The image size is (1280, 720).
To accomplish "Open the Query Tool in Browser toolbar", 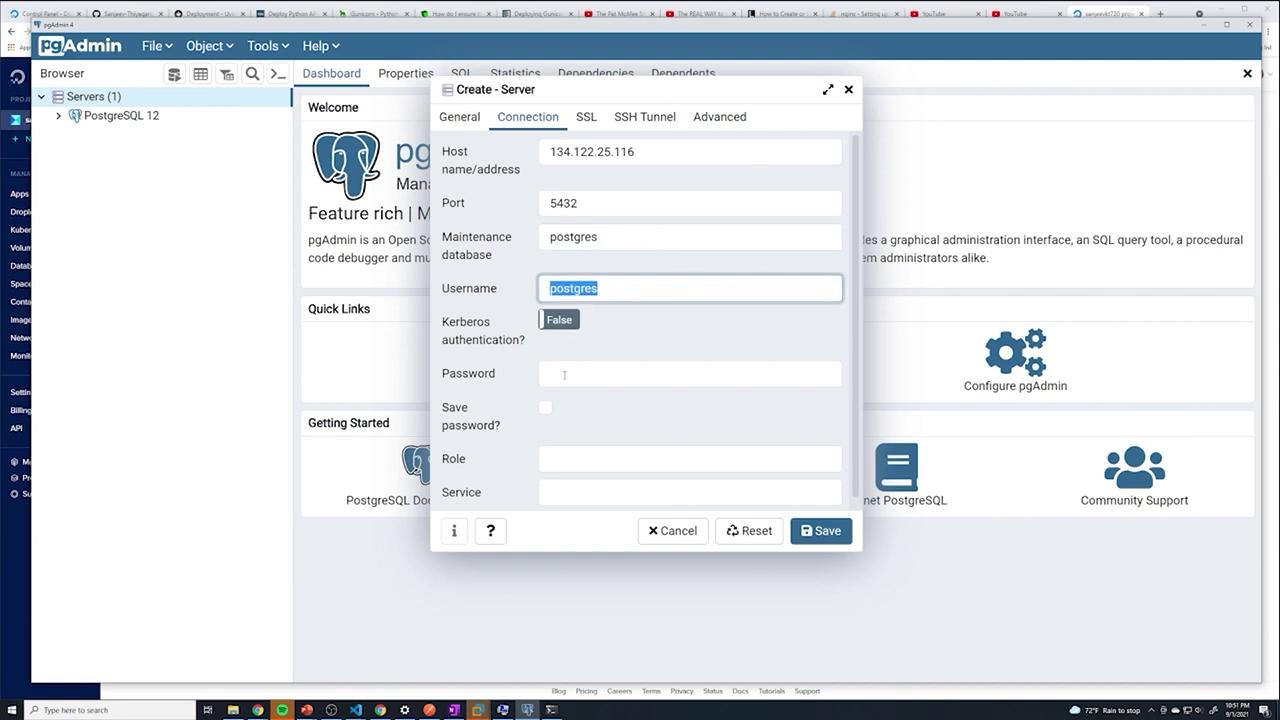I will pos(174,74).
